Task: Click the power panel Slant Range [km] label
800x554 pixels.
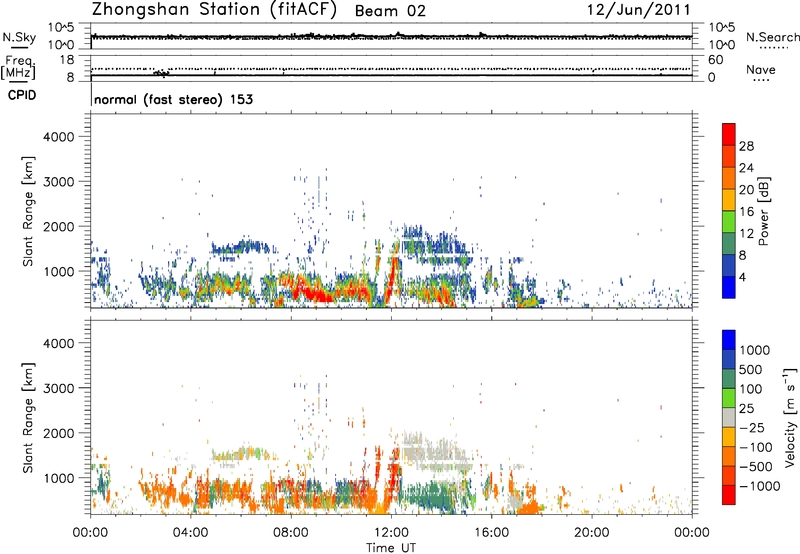Action: (x=28, y=211)
